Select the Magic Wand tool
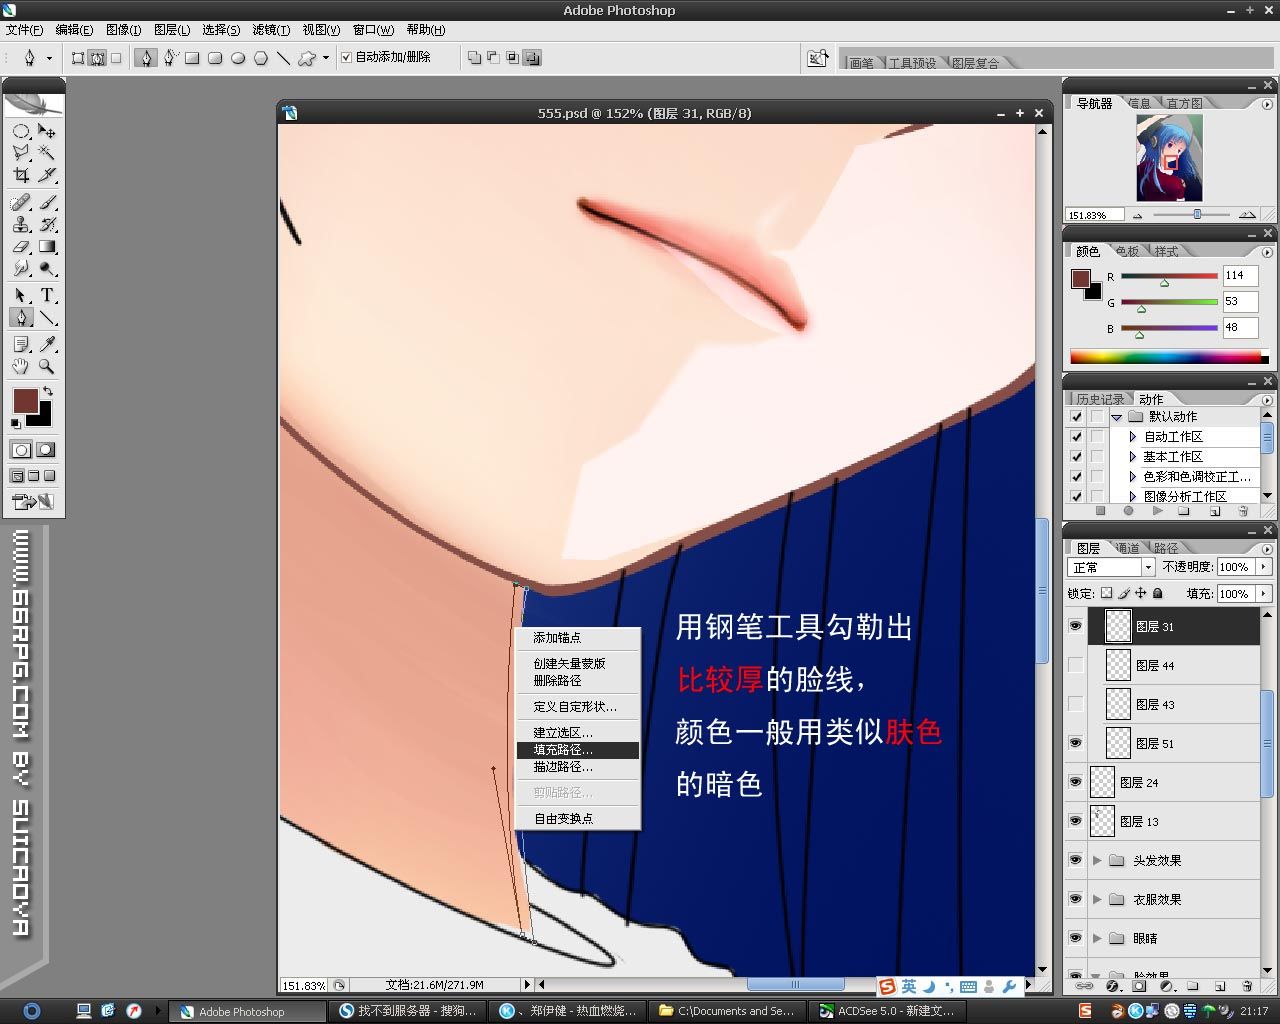The image size is (1280, 1024). [47, 153]
